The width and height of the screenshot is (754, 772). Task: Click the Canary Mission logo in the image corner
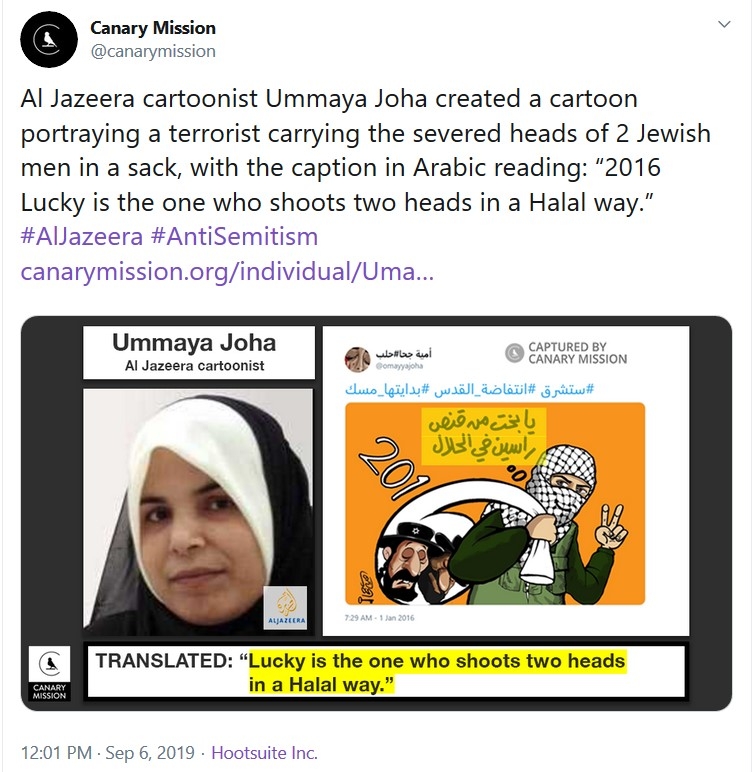pos(49,674)
